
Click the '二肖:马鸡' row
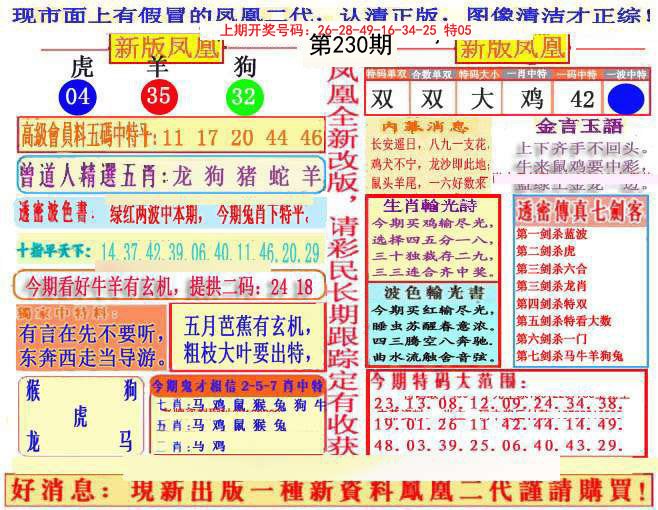[191, 446]
